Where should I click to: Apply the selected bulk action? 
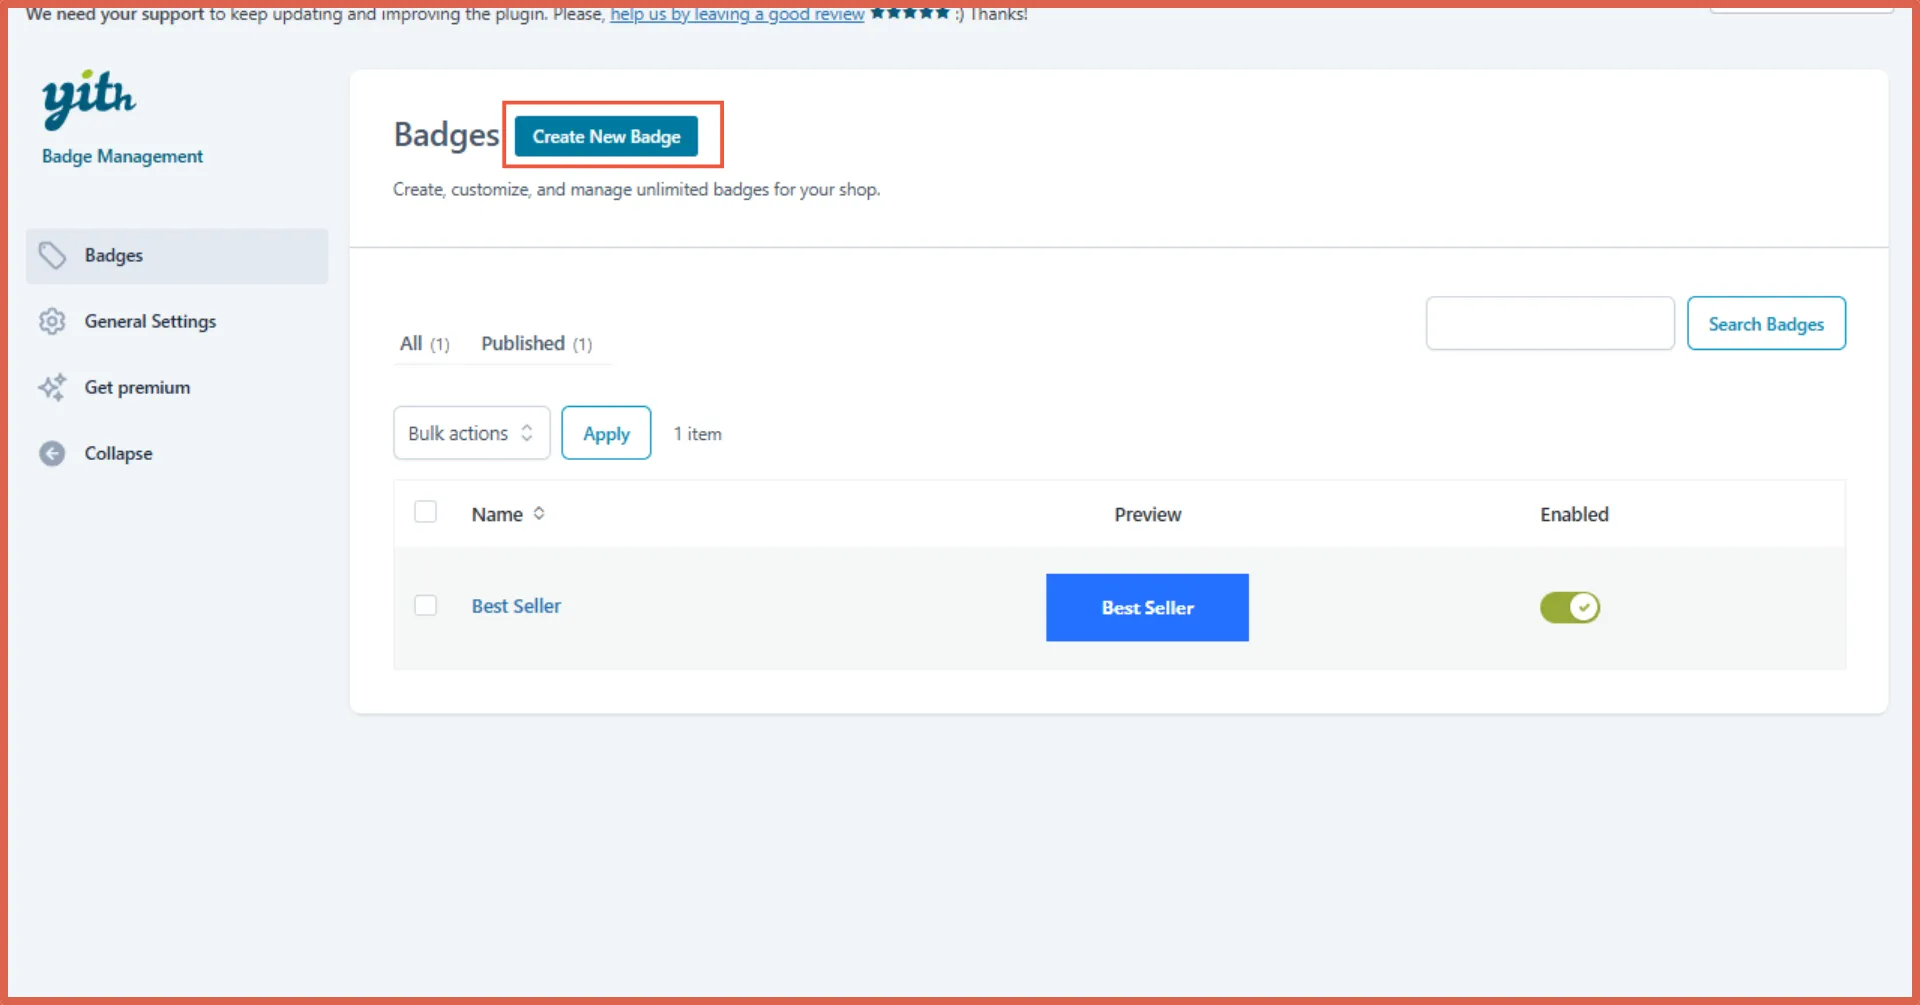tap(606, 434)
